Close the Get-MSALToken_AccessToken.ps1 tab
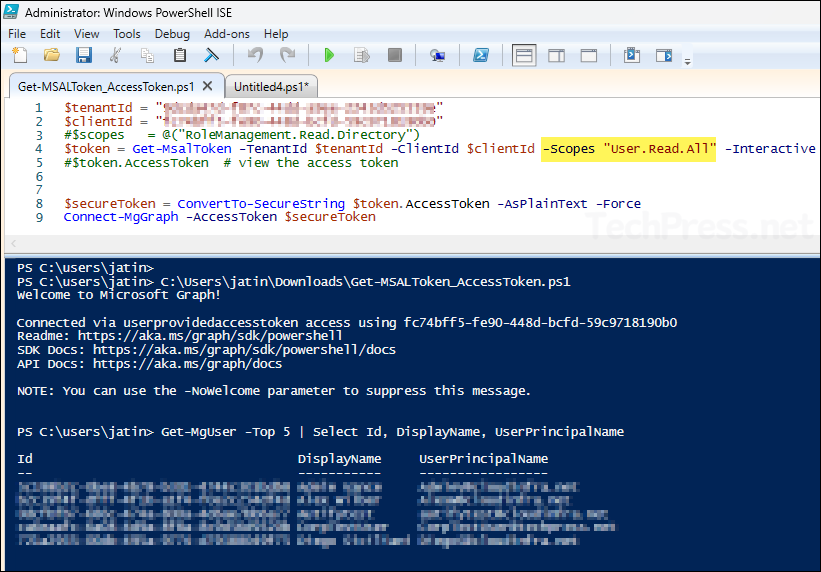 tap(208, 86)
